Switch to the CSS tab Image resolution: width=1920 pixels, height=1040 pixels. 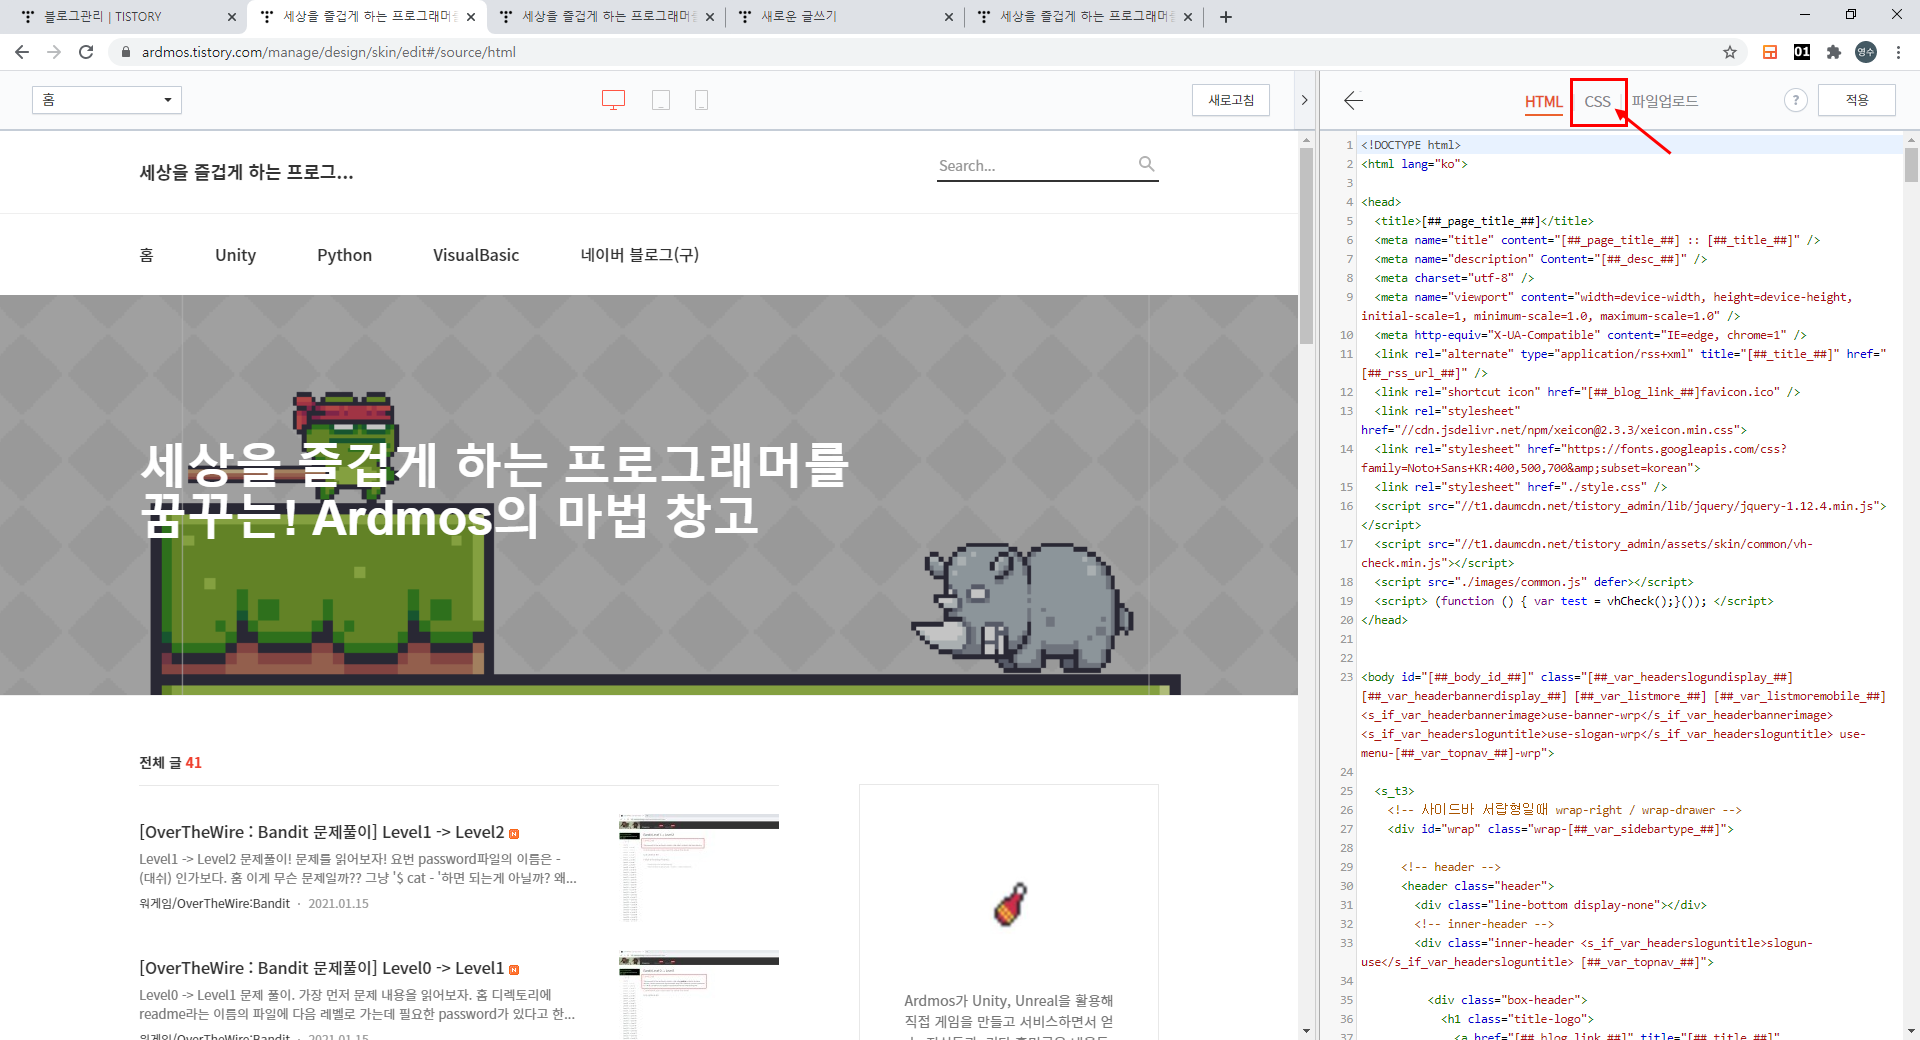click(1597, 102)
